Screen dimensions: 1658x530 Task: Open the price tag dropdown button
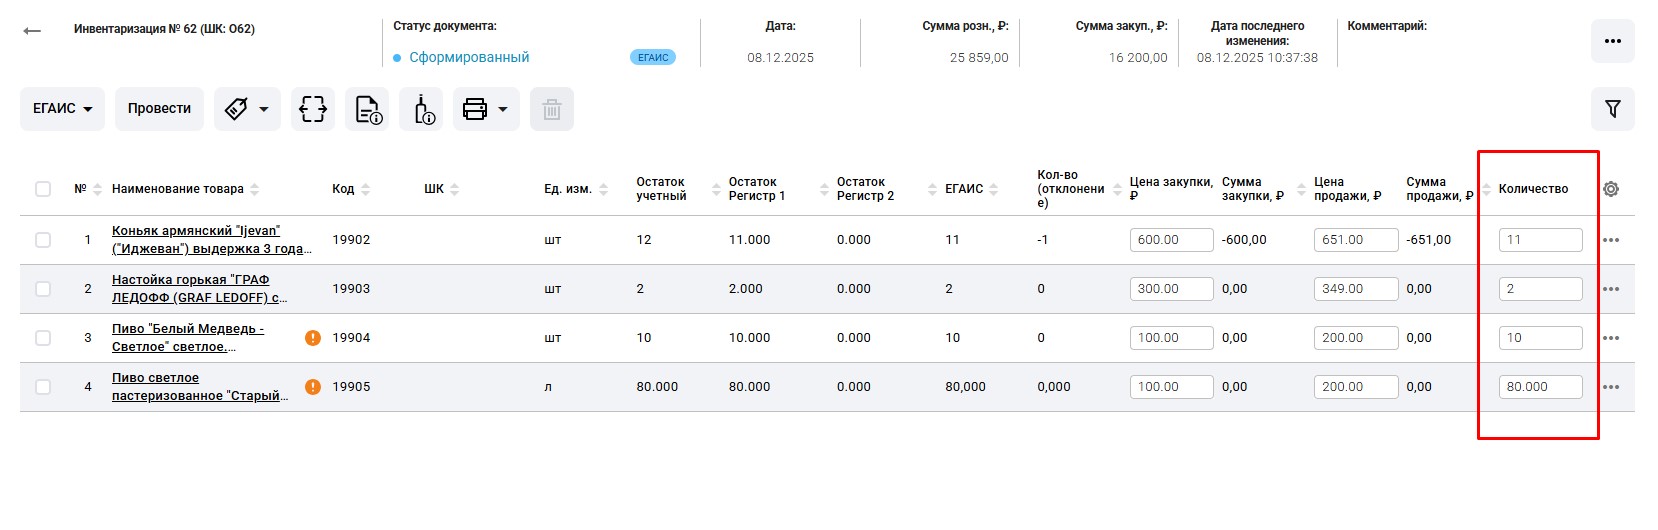click(x=247, y=109)
